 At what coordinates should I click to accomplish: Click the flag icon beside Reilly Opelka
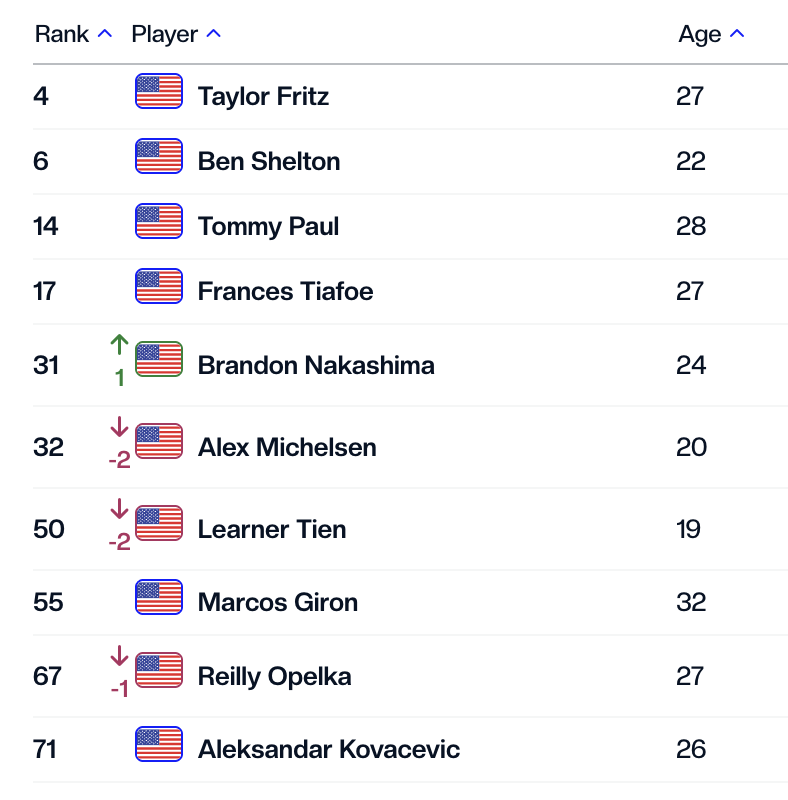158,671
